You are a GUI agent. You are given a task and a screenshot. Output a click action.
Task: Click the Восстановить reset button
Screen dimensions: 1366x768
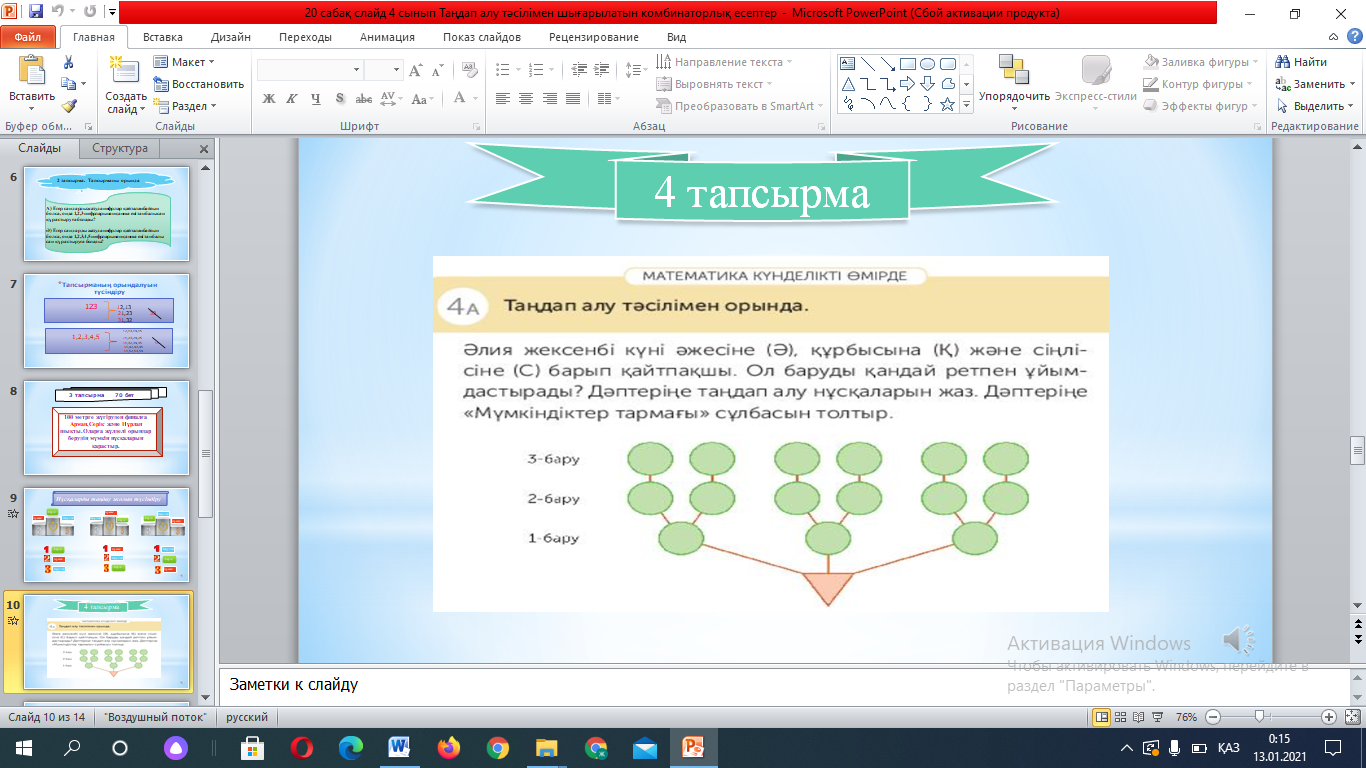point(199,84)
